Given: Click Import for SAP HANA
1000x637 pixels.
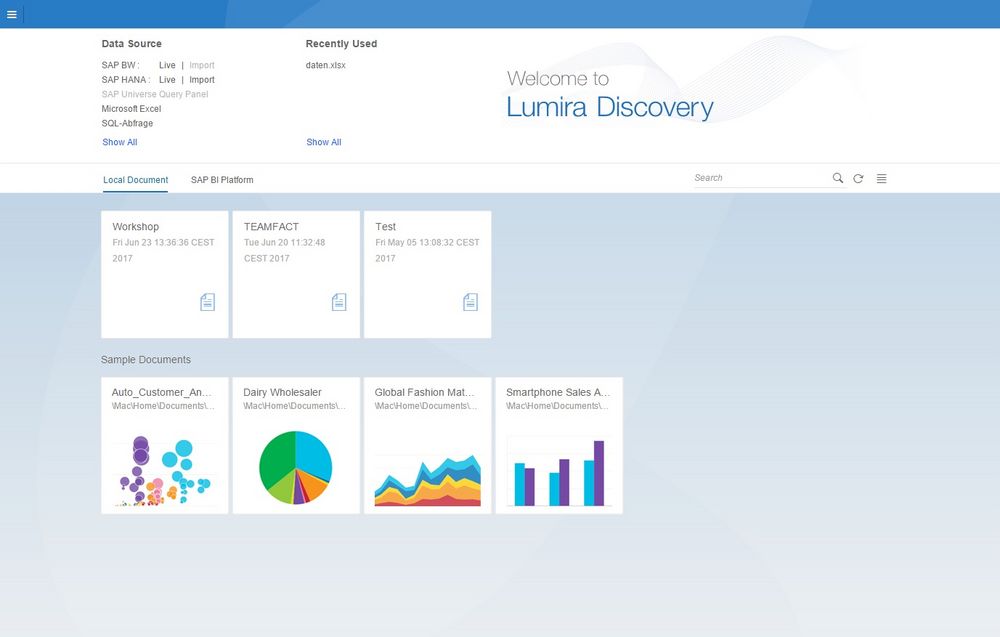Looking at the screenshot, I should point(202,80).
